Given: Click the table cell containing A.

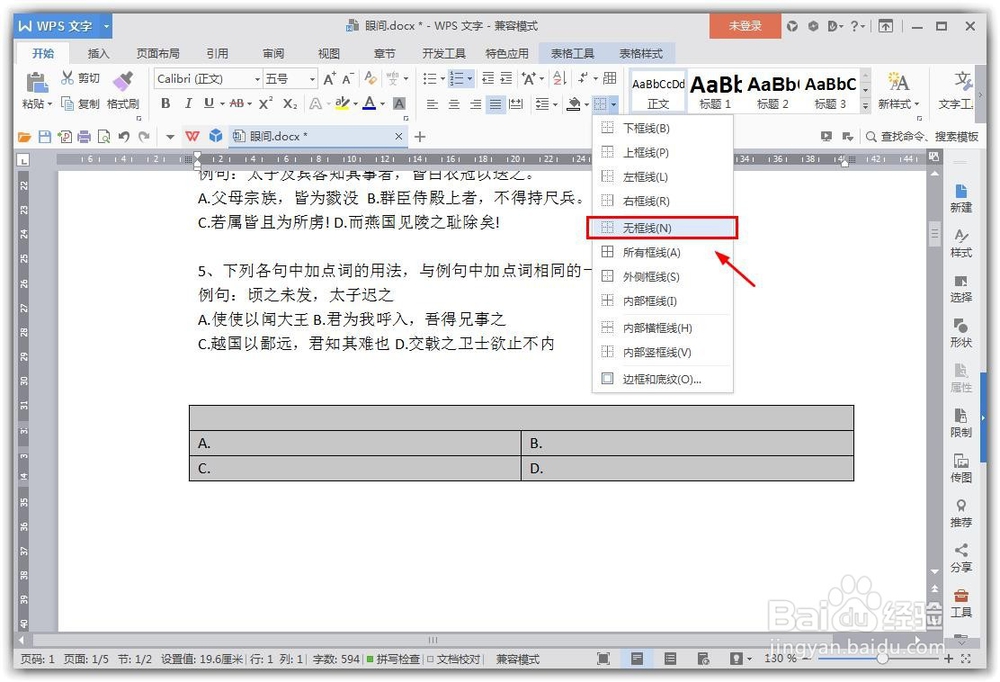Looking at the screenshot, I should tap(355, 443).
